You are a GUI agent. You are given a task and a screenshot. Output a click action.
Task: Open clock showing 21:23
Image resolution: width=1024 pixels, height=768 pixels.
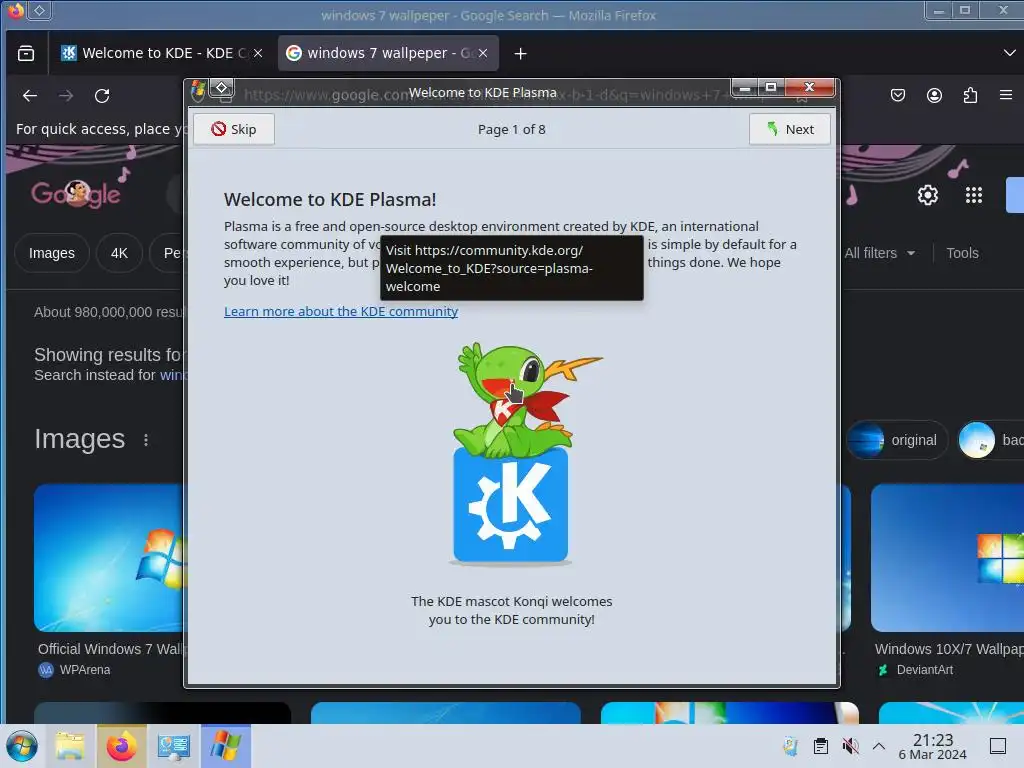tap(933, 746)
